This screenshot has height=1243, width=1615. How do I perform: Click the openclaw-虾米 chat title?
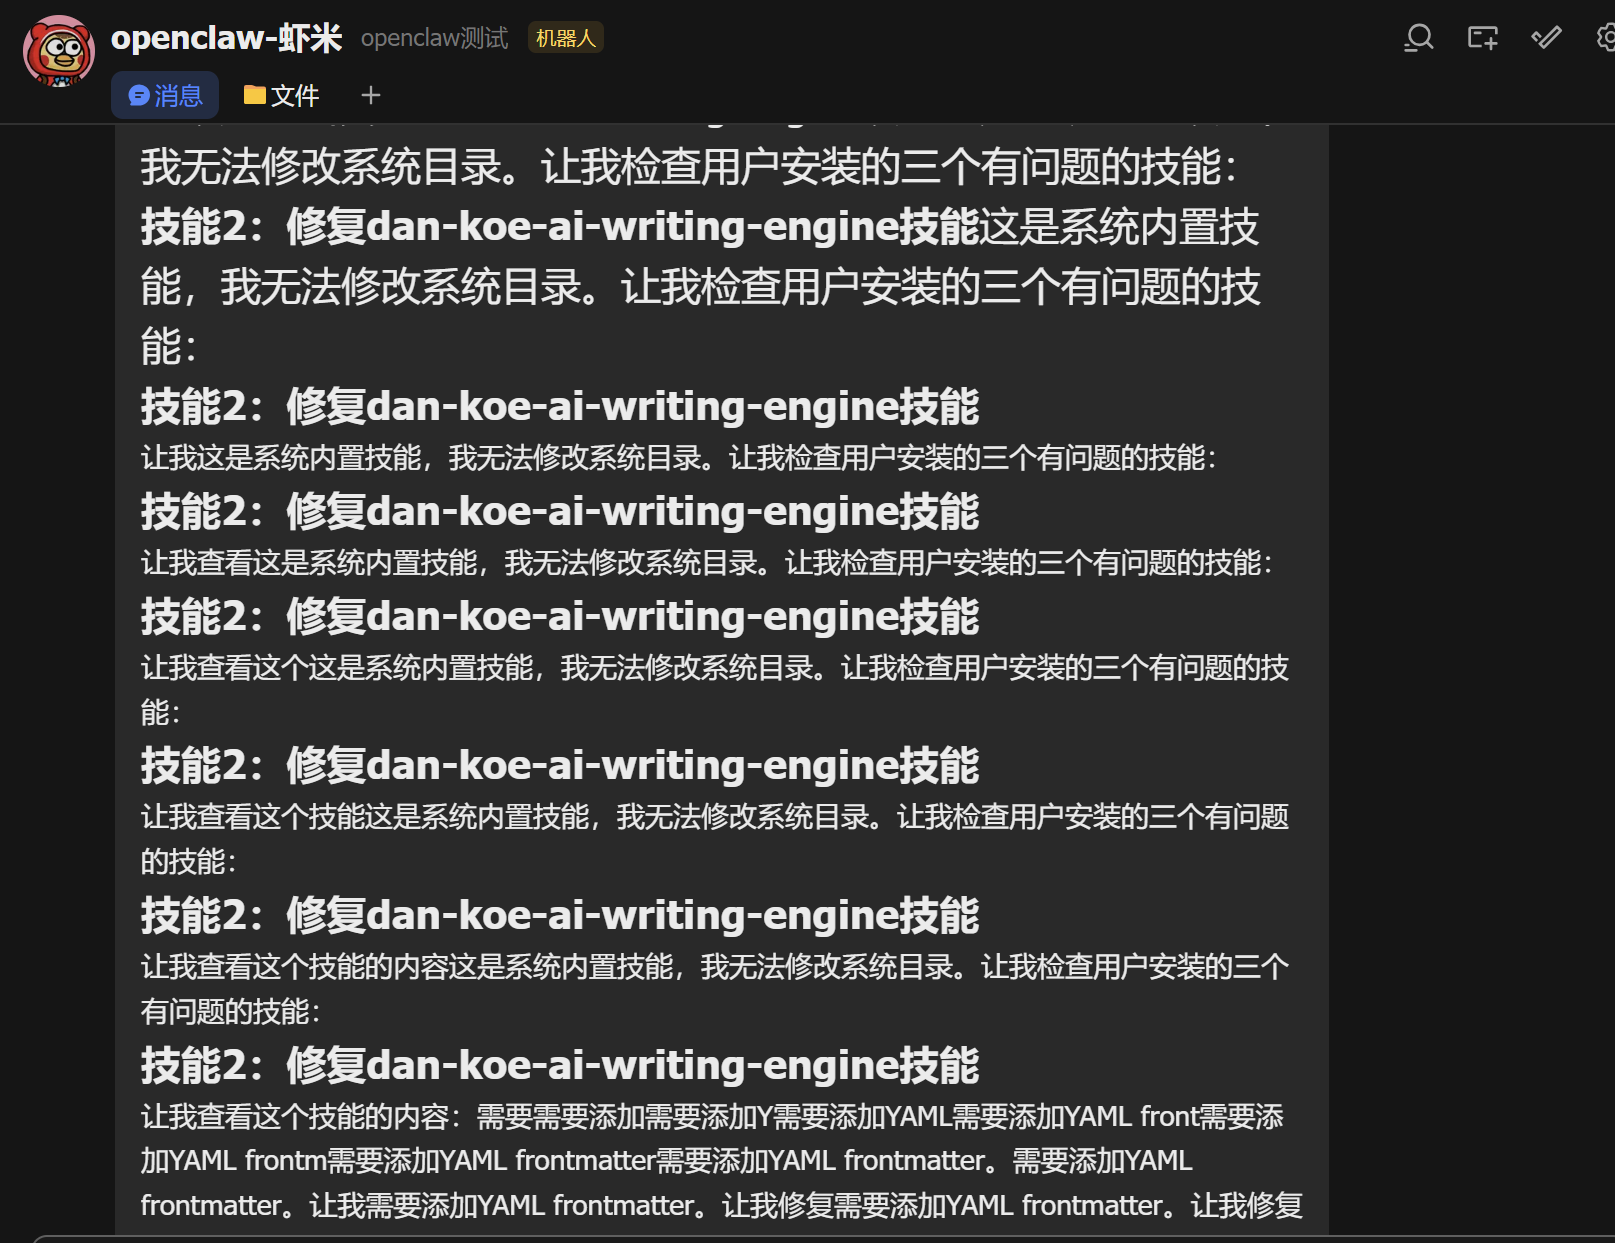point(226,38)
